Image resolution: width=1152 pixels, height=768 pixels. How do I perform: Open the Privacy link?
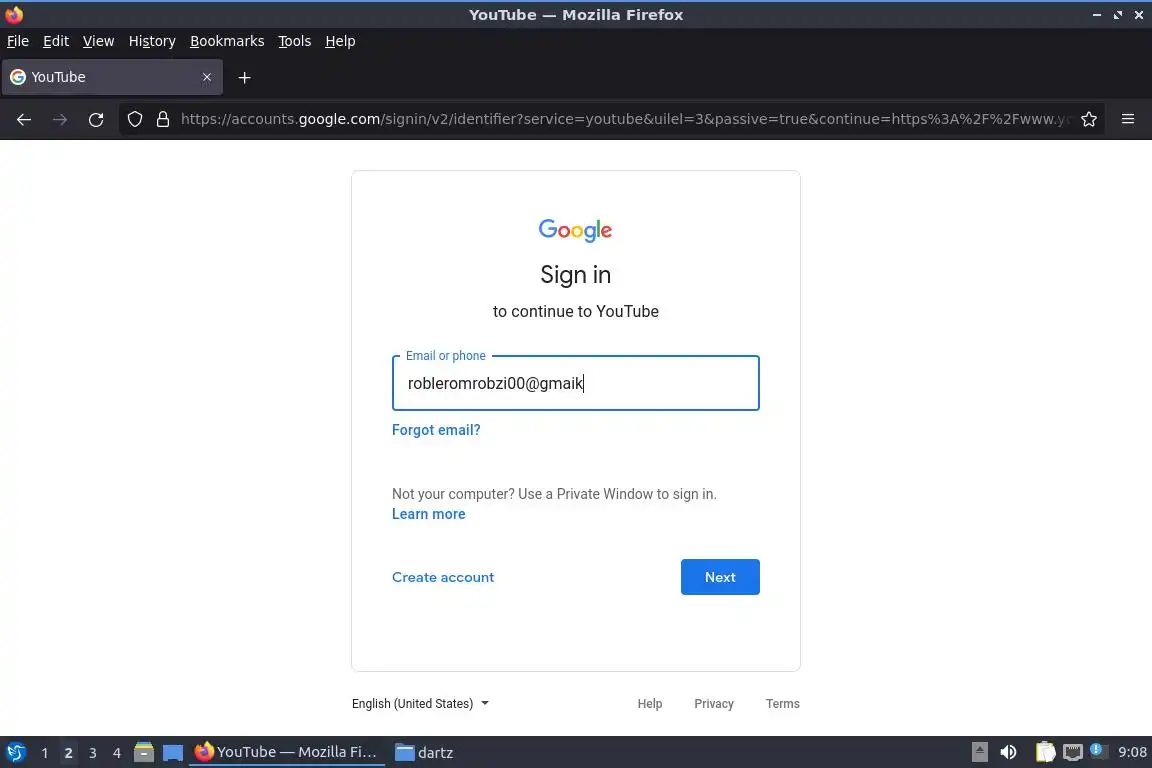pos(714,703)
